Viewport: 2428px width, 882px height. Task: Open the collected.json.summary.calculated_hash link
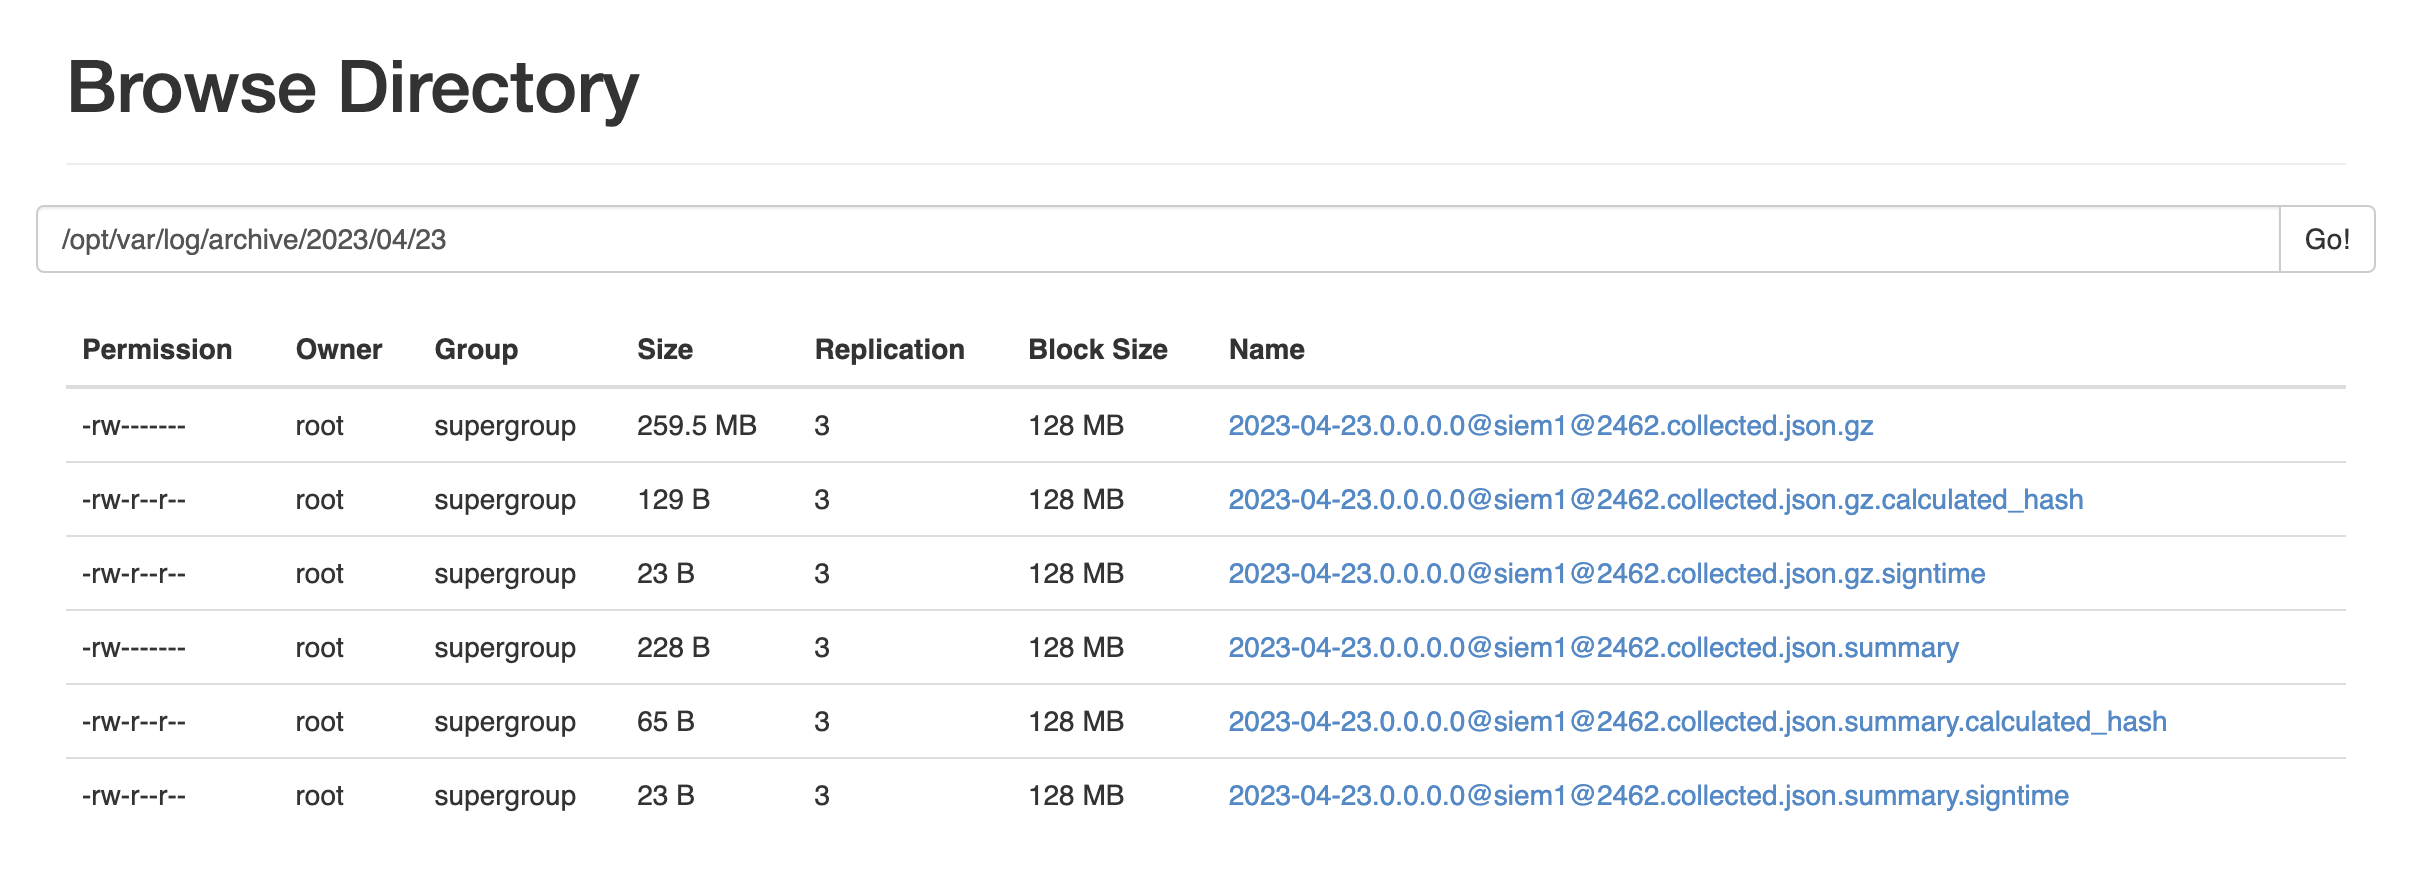pos(1697,721)
